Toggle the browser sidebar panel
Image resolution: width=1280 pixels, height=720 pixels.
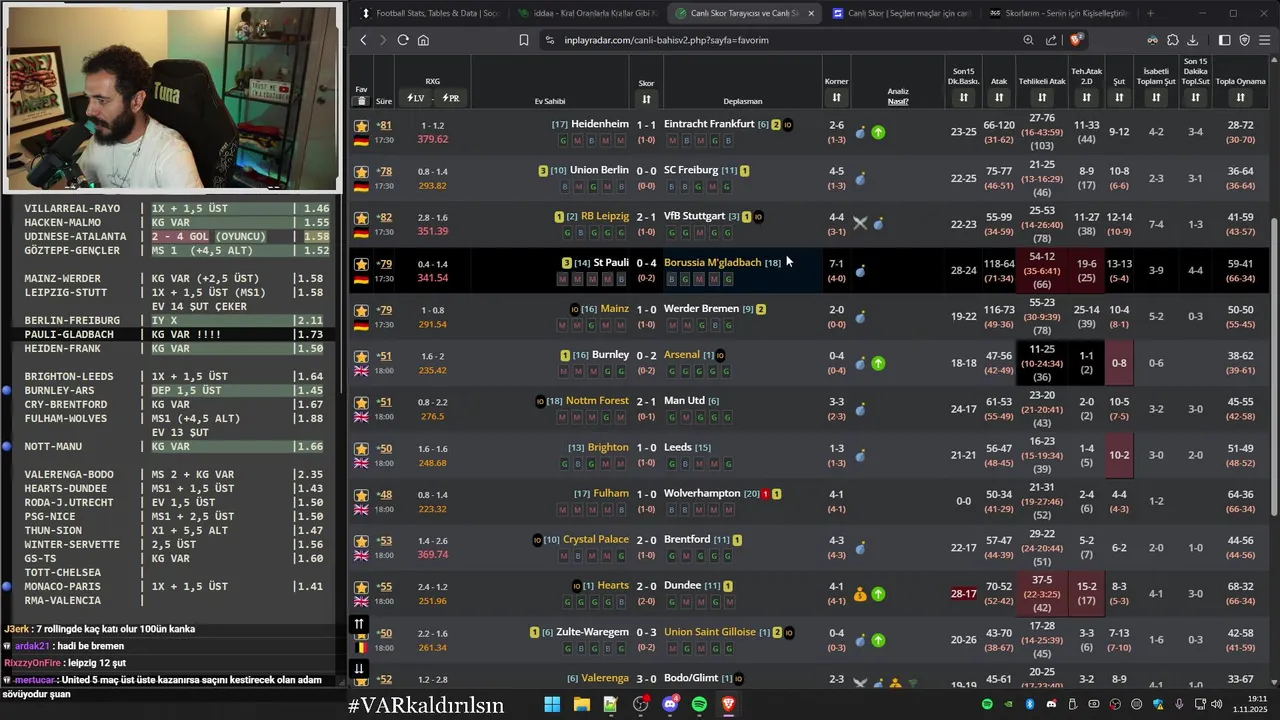coord(1224,40)
